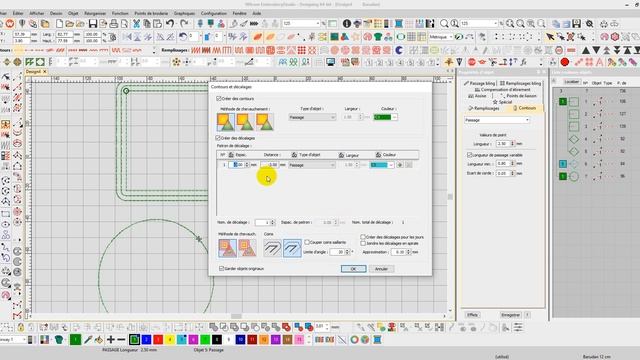Click the Open folder icon
The image size is (640, 360).
70,24
